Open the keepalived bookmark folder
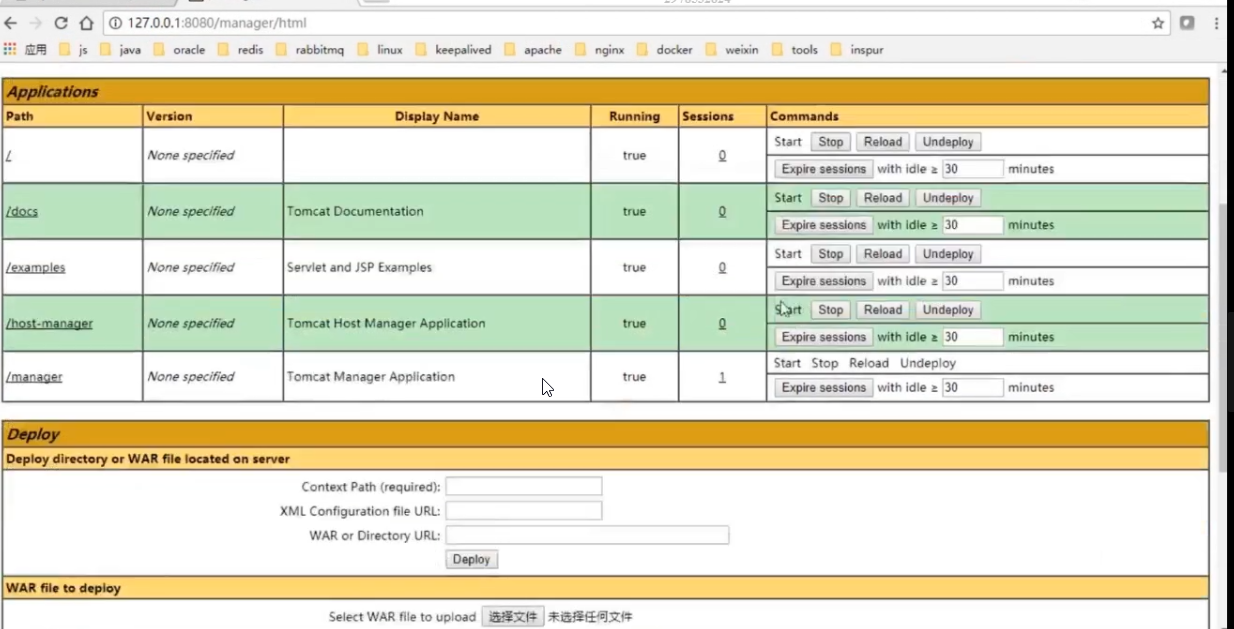Screen dimensions: 1234x629 [x=453, y=49]
